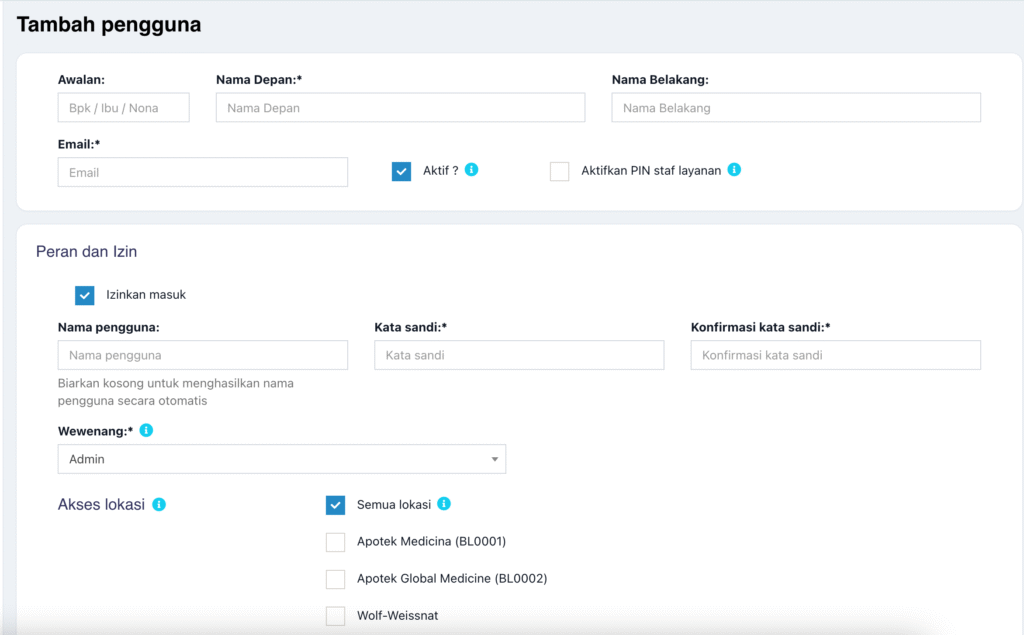Select the Apotek Medicina (BL0001) checkbox
Viewport: 1024px width, 635px height.
coord(336,542)
